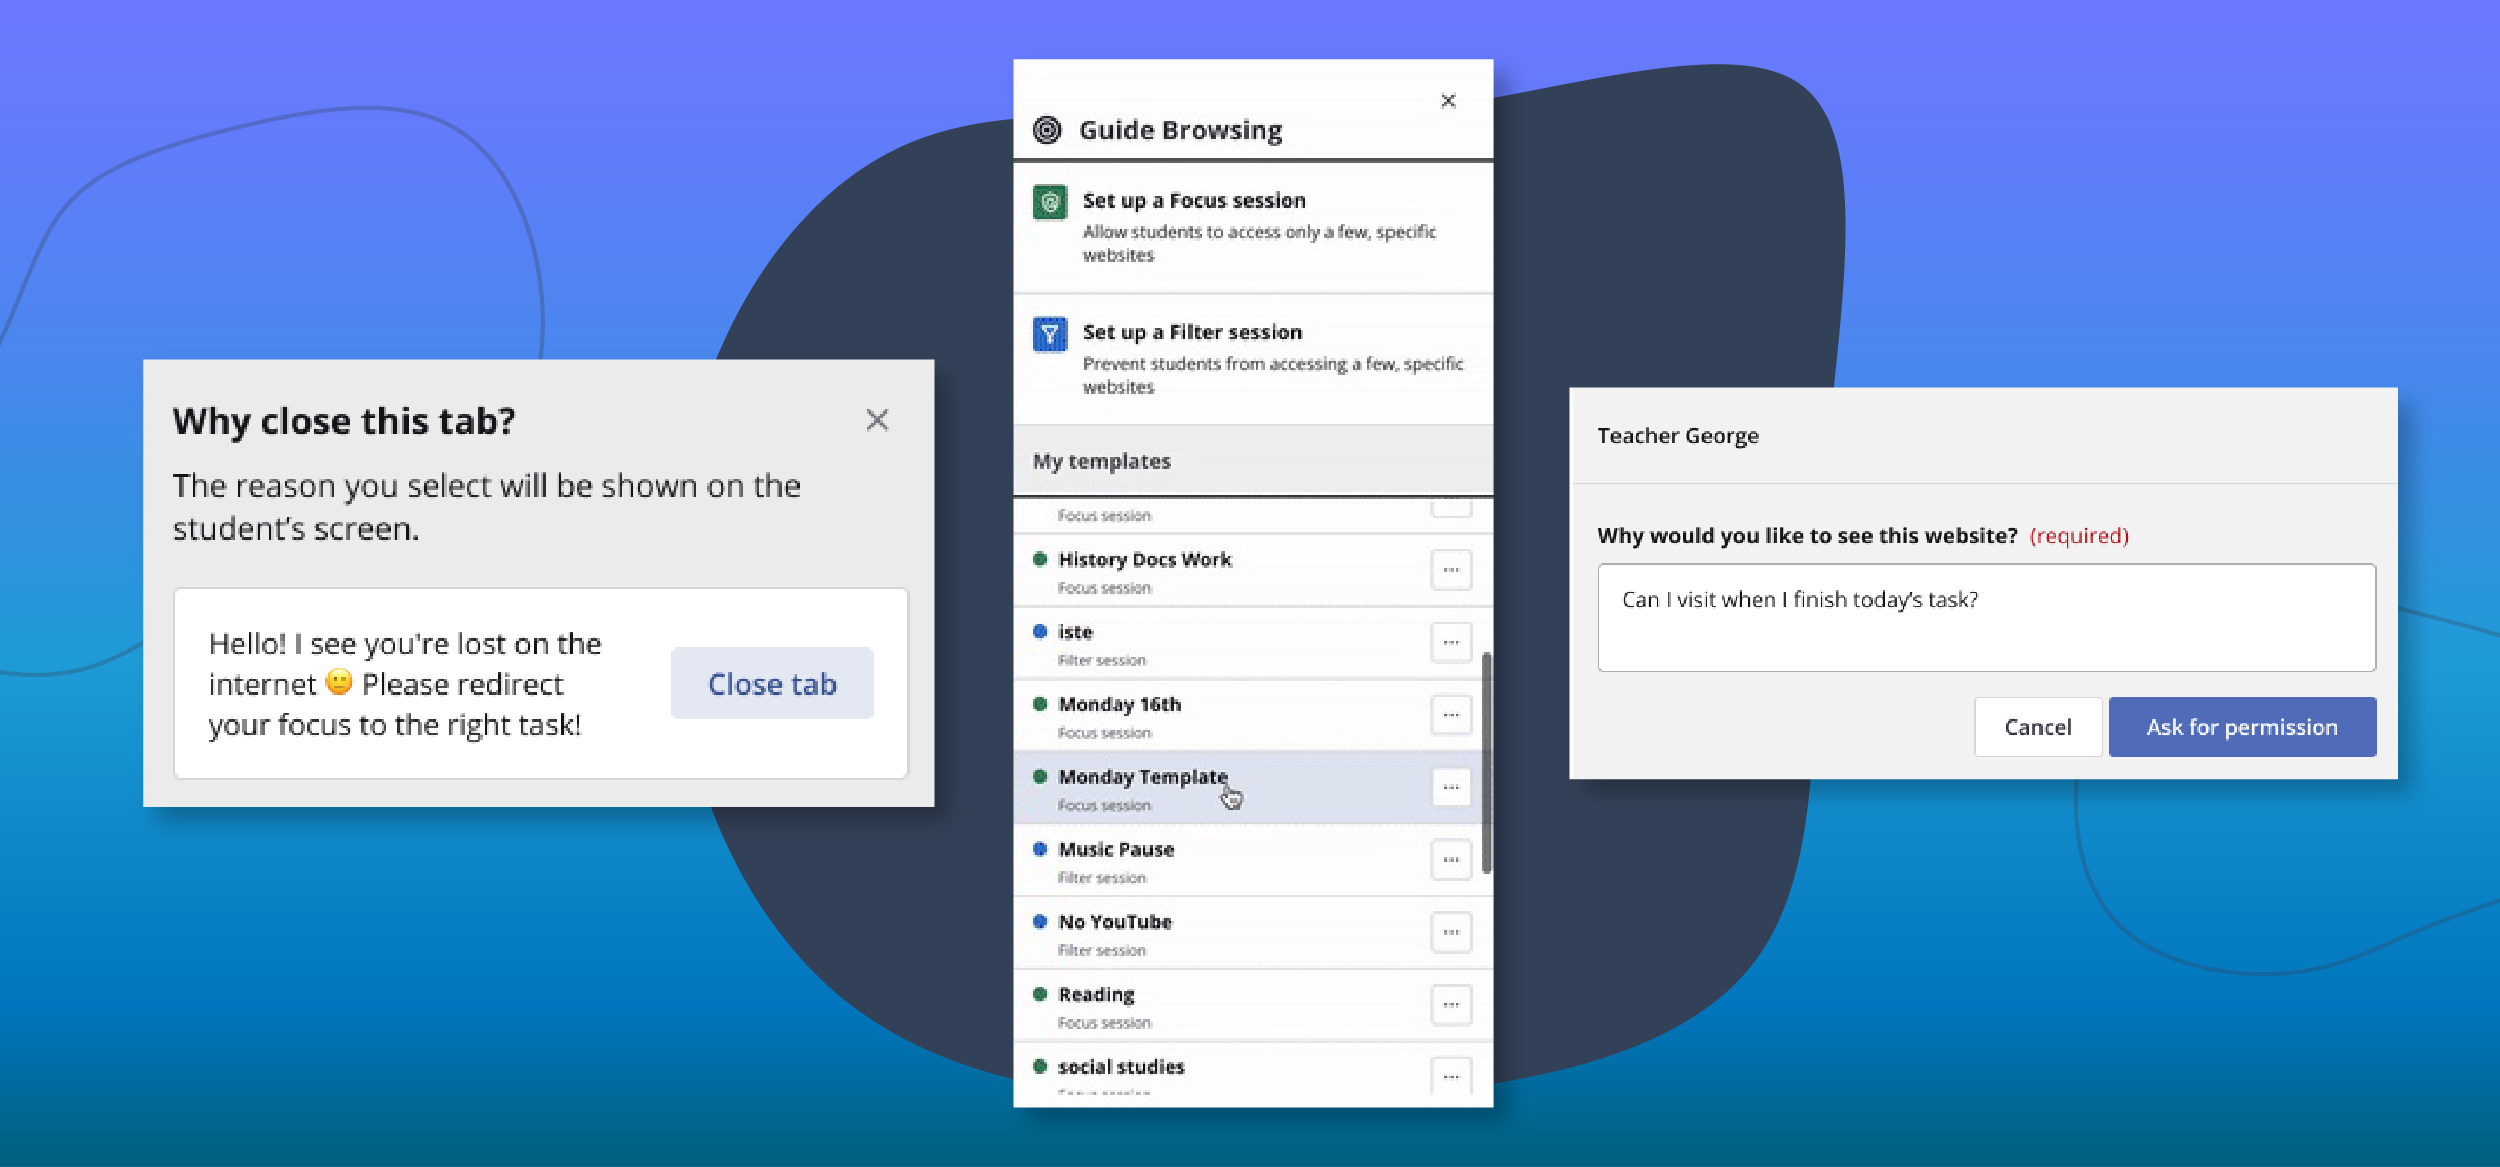Open more options for Music Pause

tap(1450, 860)
